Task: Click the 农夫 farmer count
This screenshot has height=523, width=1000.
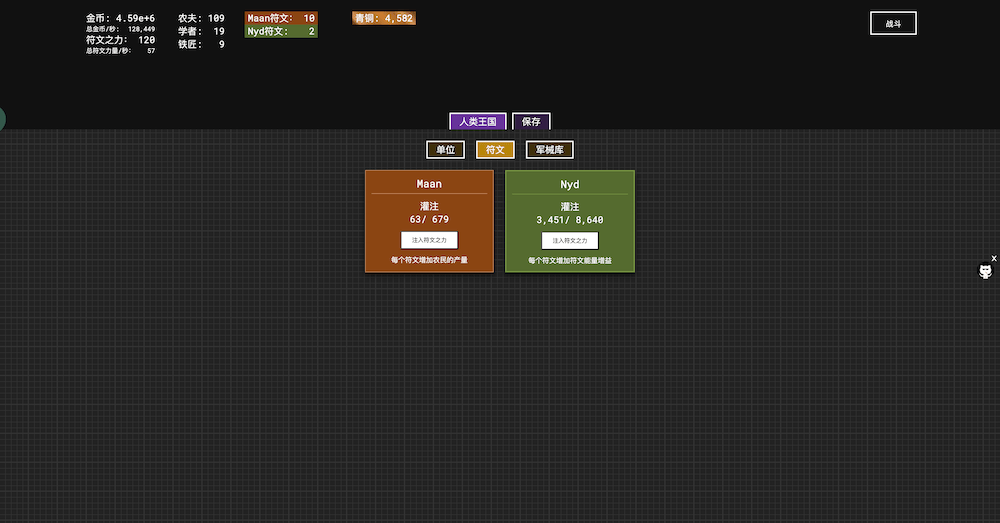Action: (201, 18)
